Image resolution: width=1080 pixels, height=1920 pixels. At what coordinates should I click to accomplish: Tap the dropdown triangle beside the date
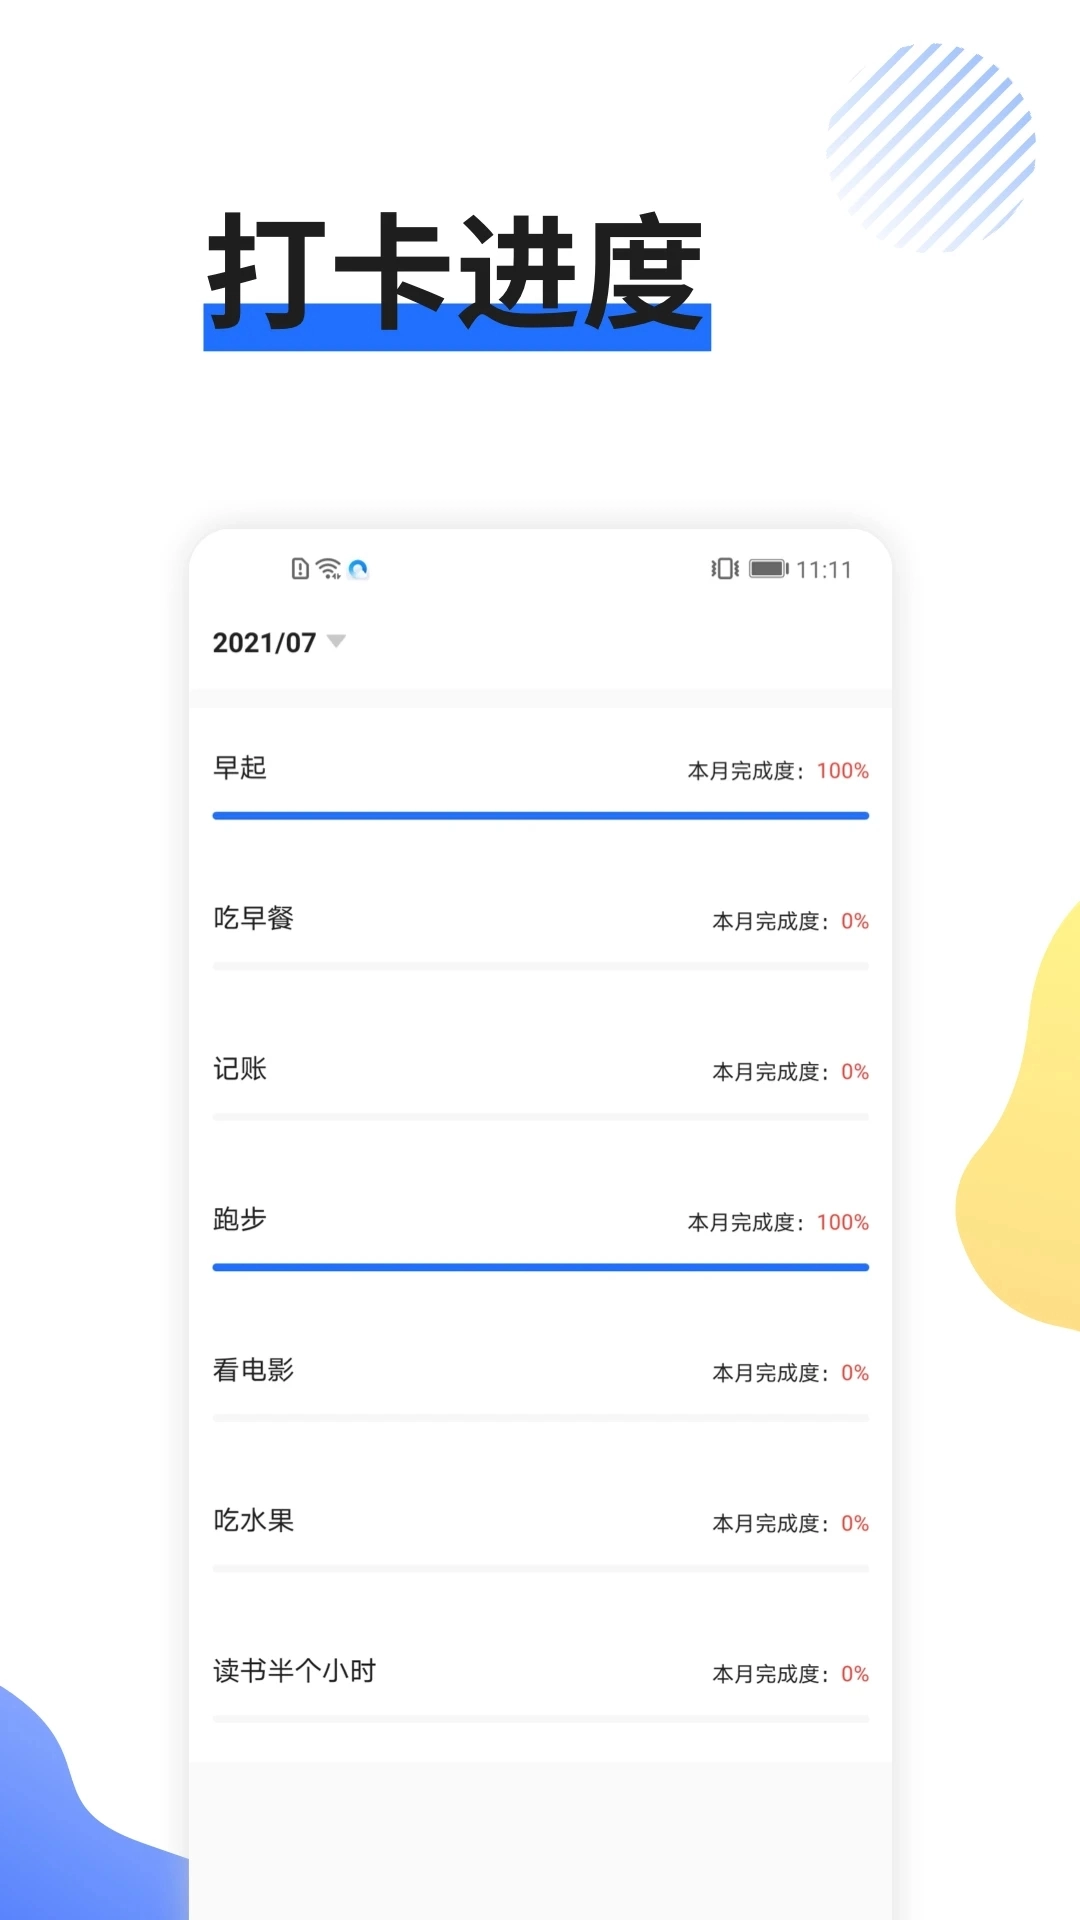click(336, 643)
